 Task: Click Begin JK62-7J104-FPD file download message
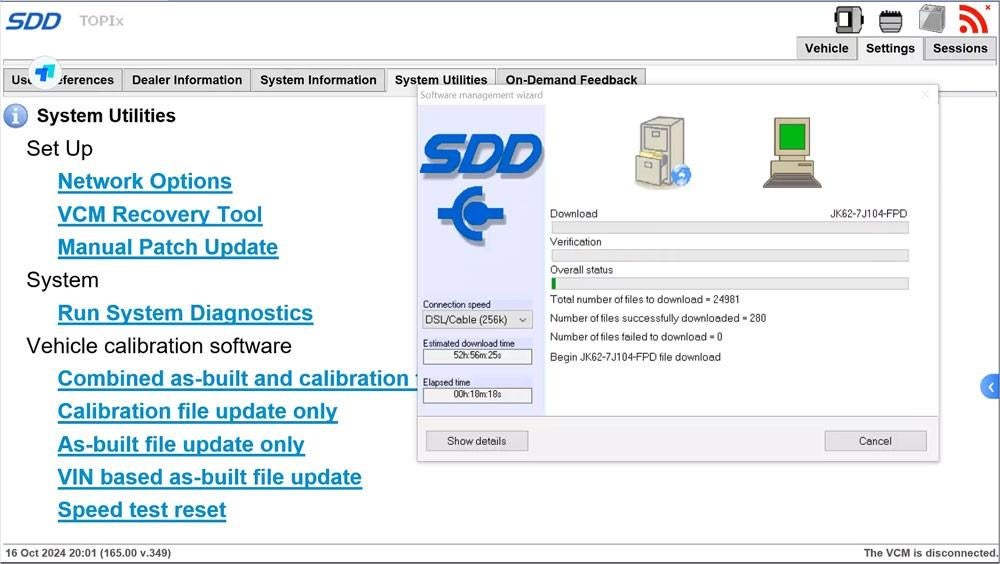635,357
